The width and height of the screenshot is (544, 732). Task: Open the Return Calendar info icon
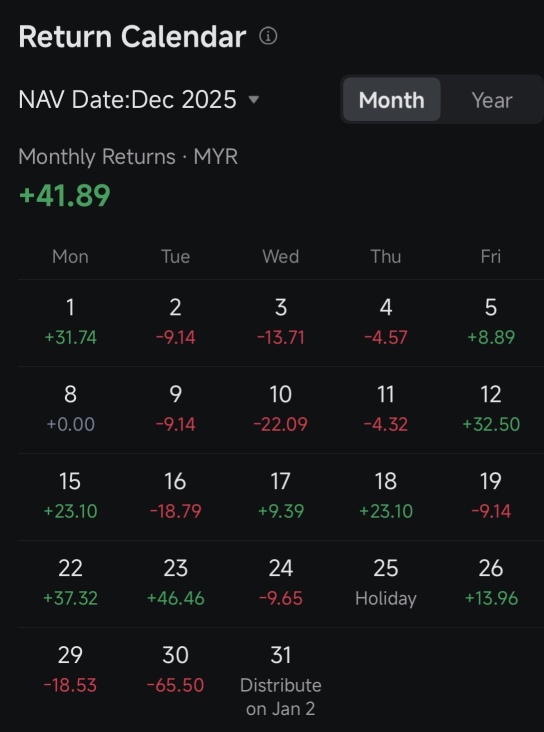[268, 36]
